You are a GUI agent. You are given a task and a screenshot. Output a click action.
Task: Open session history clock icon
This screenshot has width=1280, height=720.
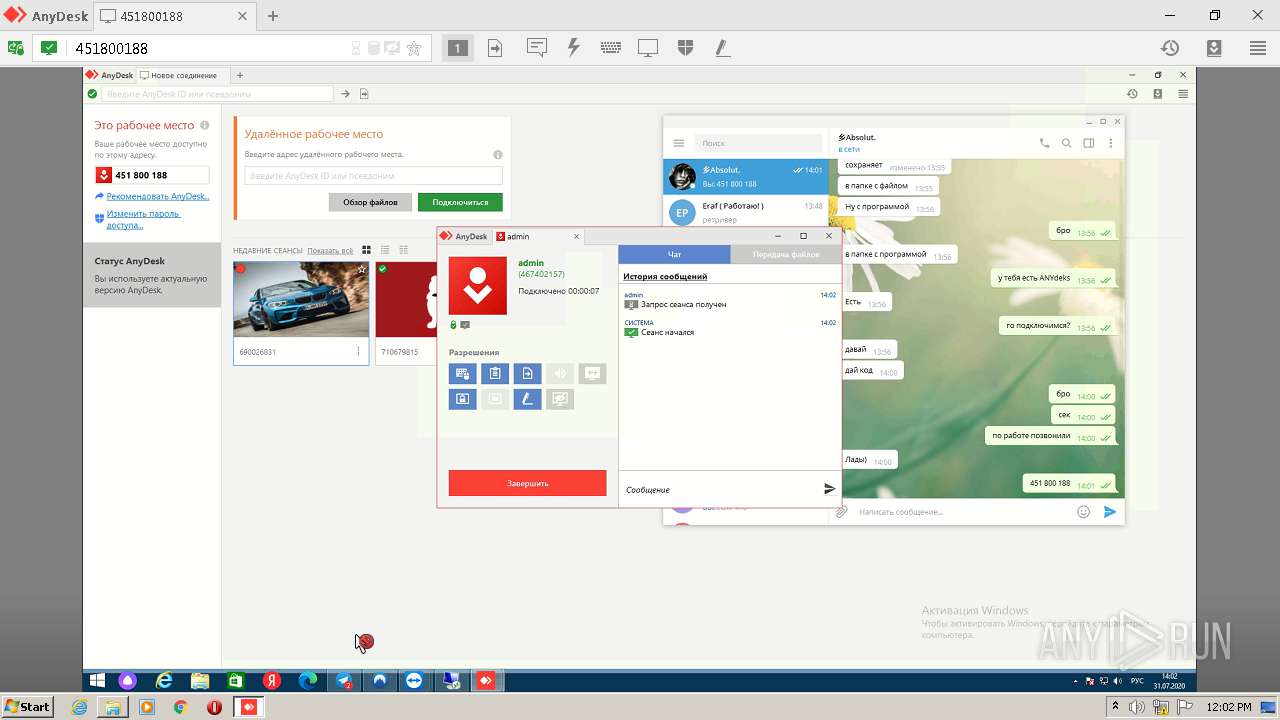tap(1170, 47)
